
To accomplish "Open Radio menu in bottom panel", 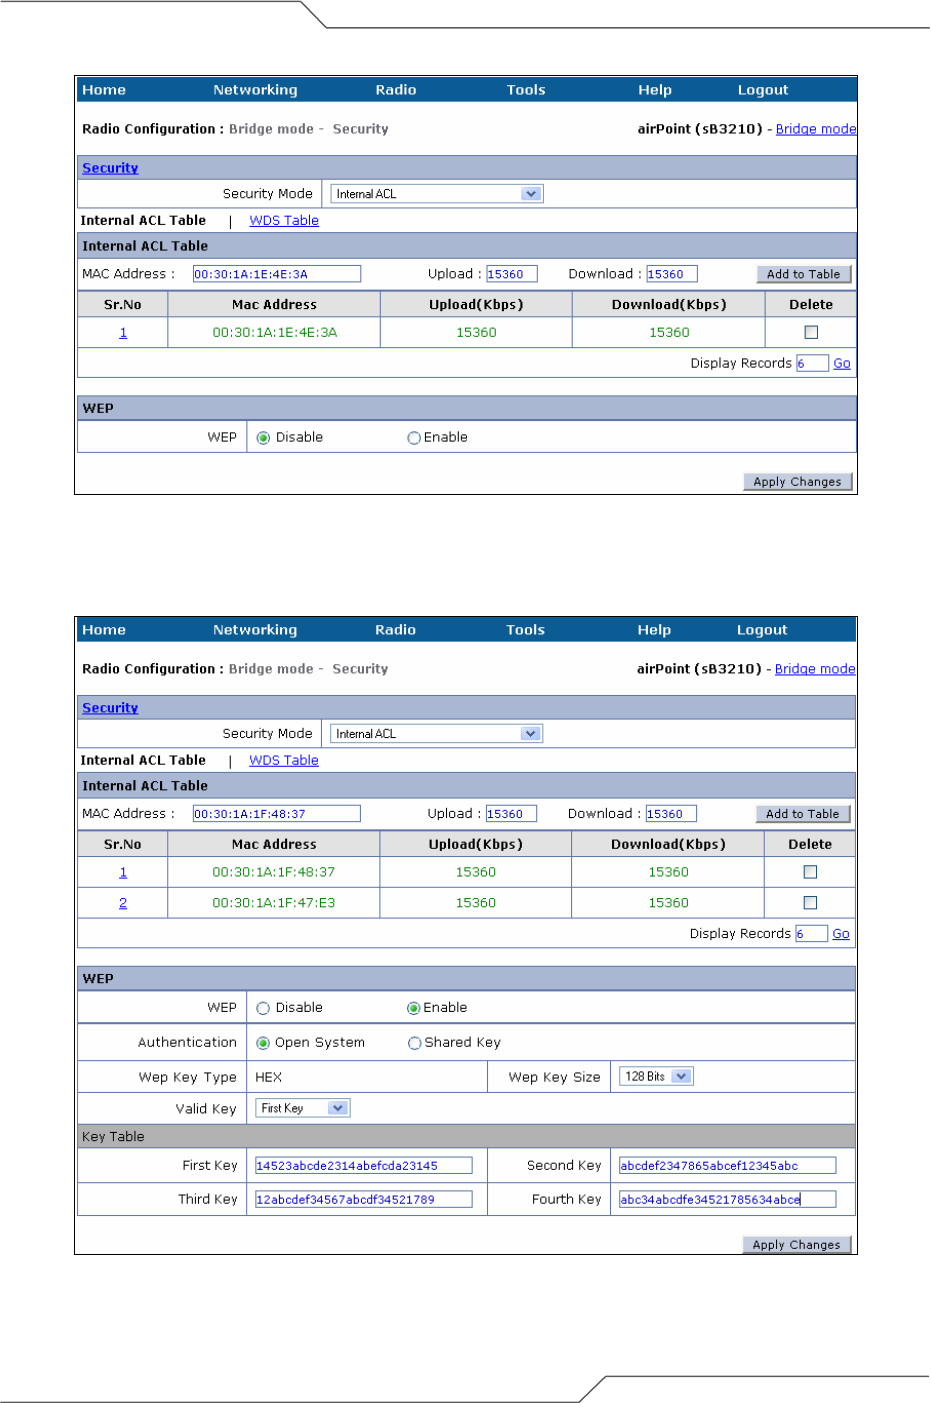I will point(395,630).
